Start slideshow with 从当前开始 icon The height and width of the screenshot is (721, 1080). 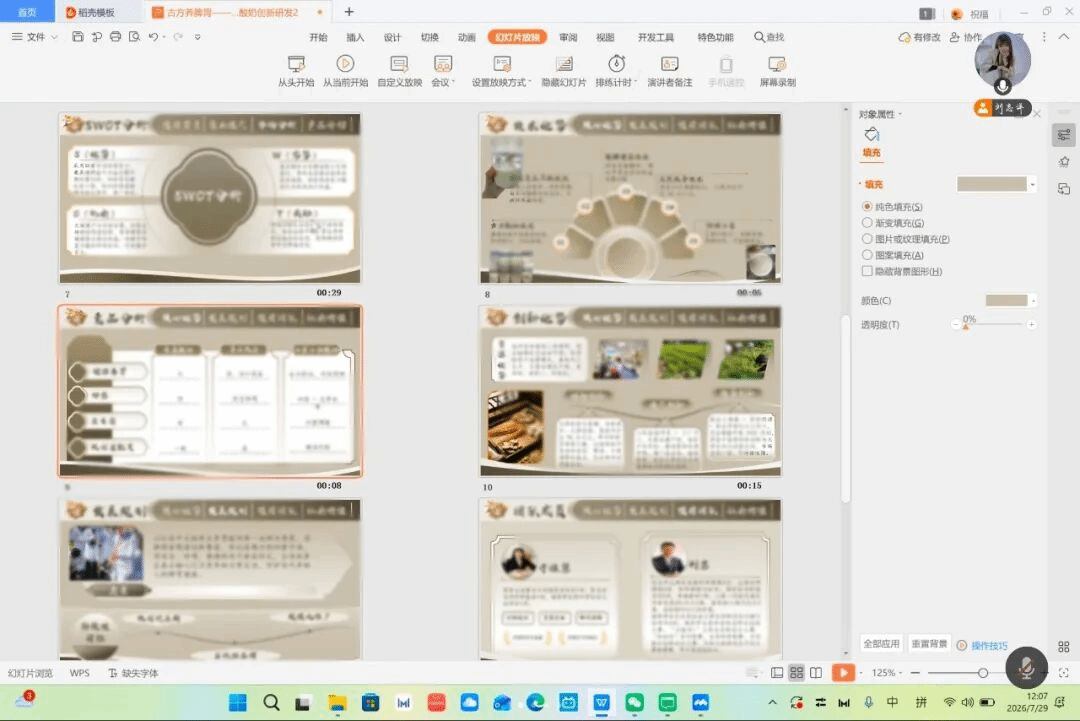[345, 64]
